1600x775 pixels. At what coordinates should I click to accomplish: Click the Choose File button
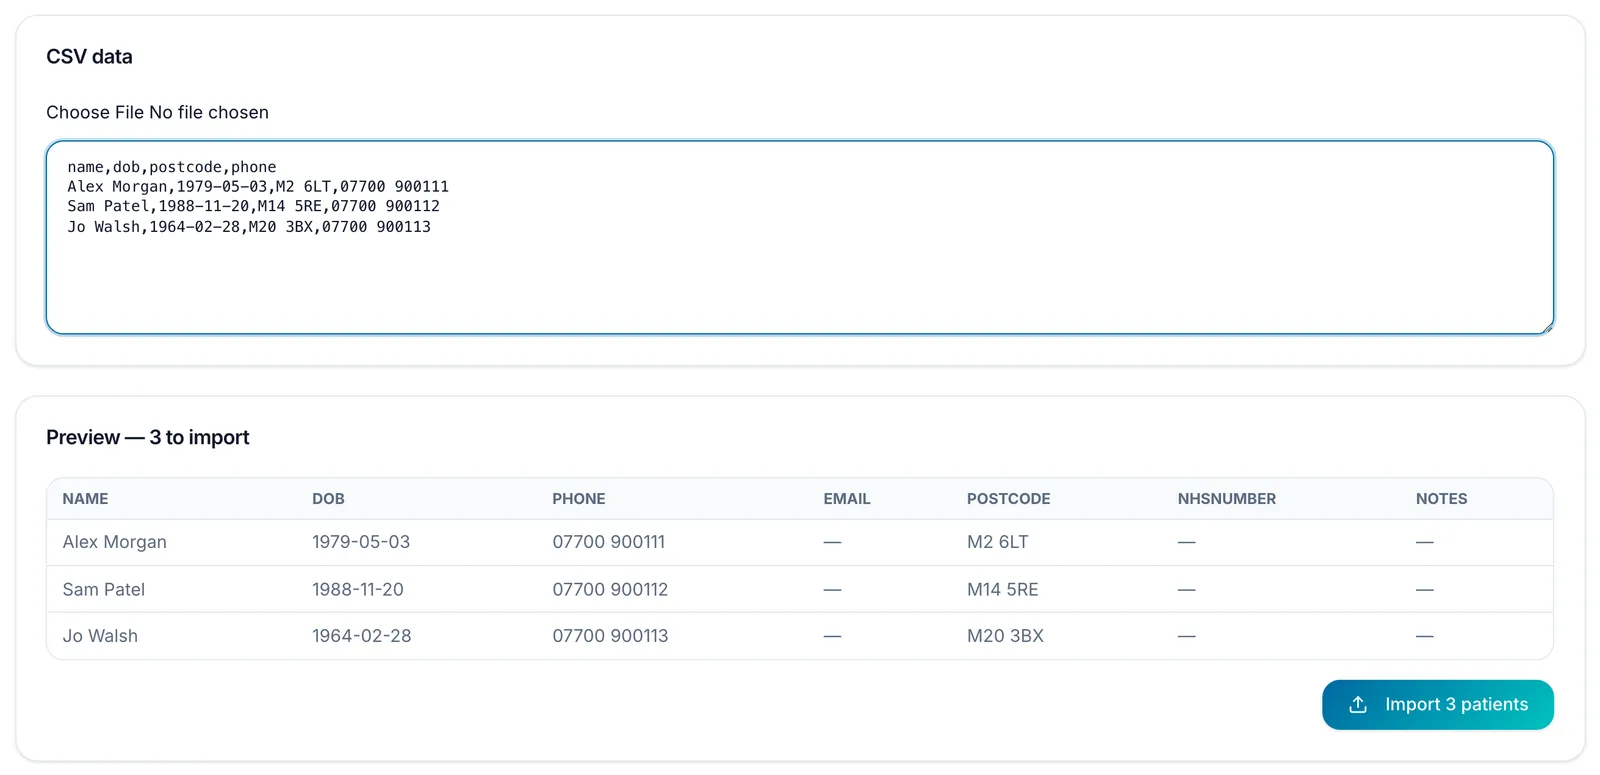95,112
